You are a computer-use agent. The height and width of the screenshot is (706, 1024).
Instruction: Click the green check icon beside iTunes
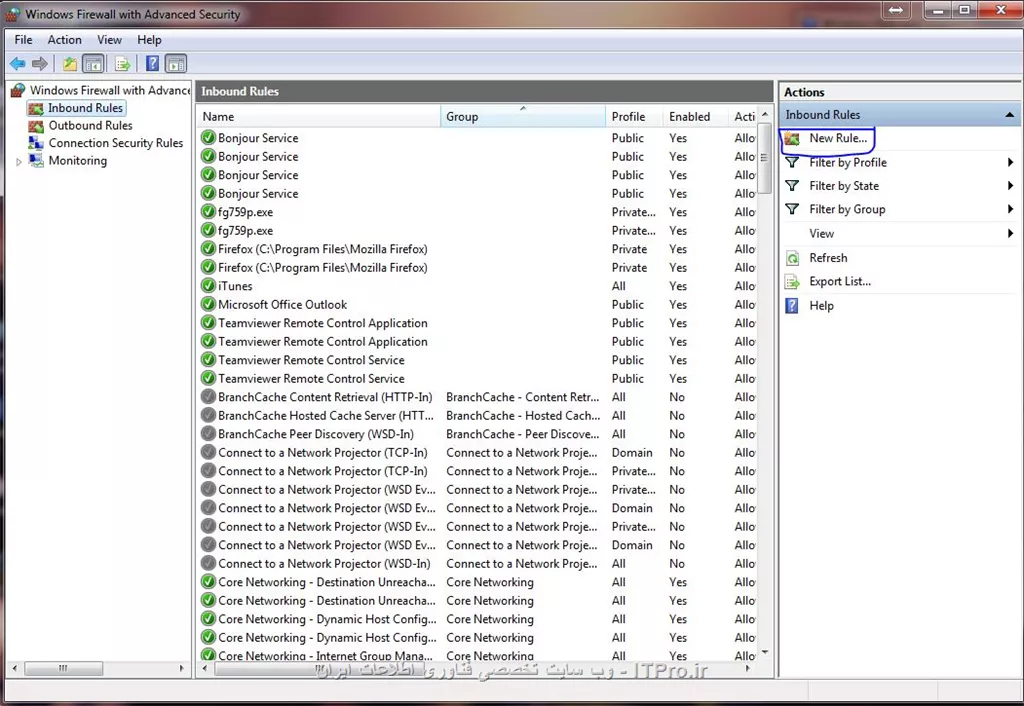click(x=208, y=285)
